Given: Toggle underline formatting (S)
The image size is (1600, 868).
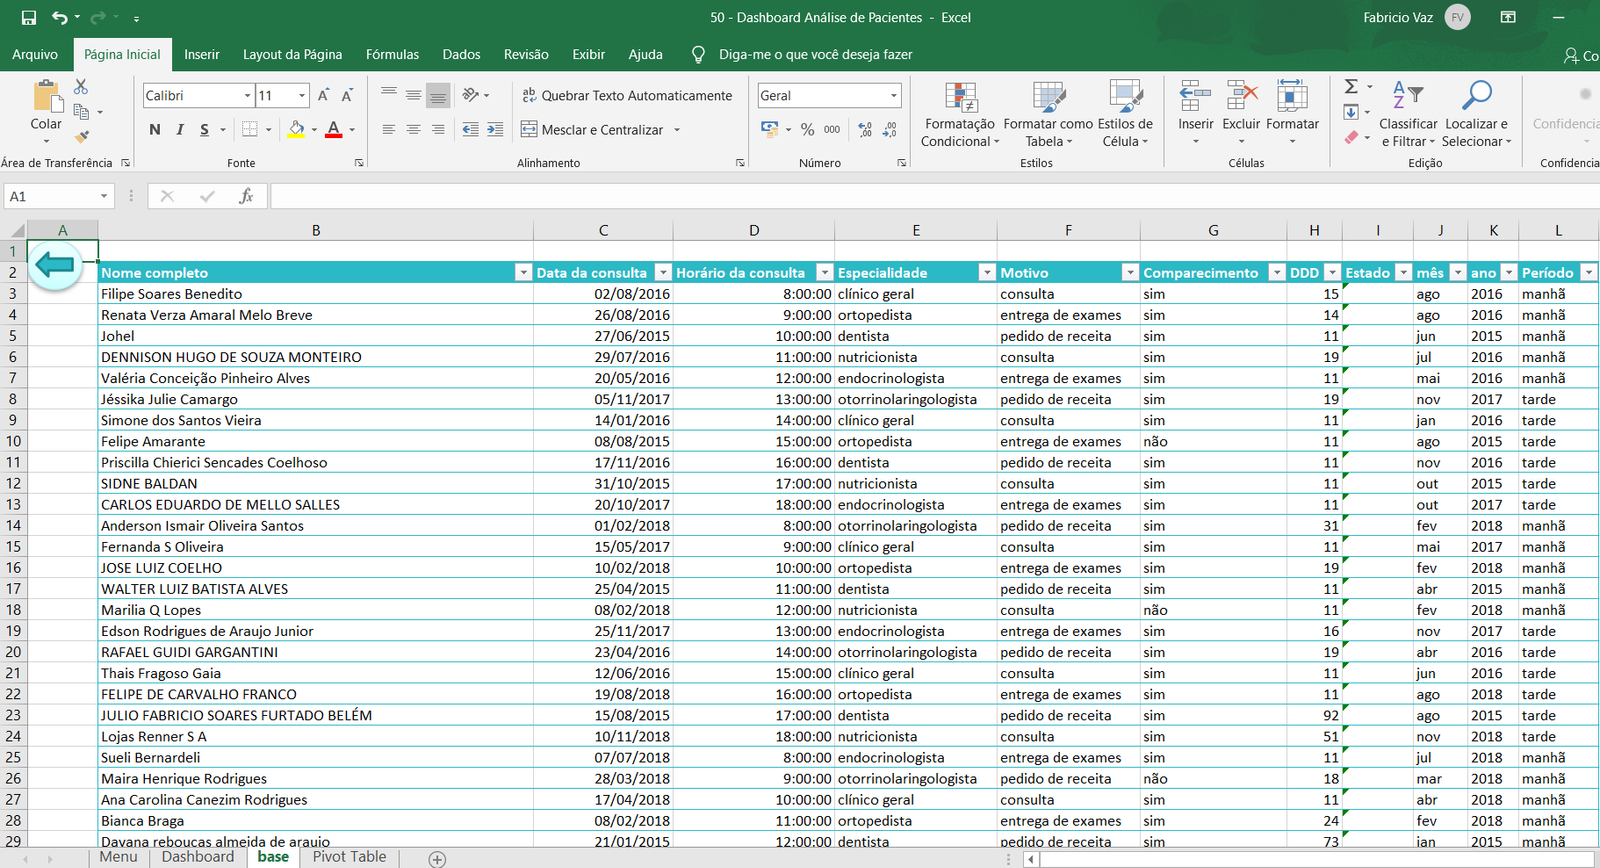Looking at the screenshot, I should (204, 129).
